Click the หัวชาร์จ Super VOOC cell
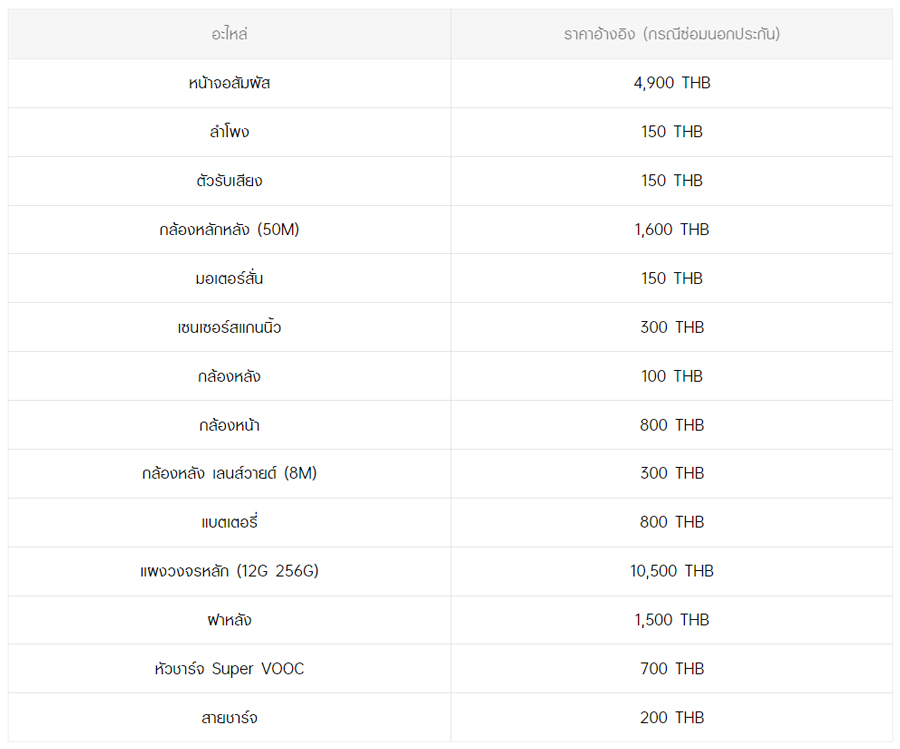The image size is (900, 749). click(229, 668)
